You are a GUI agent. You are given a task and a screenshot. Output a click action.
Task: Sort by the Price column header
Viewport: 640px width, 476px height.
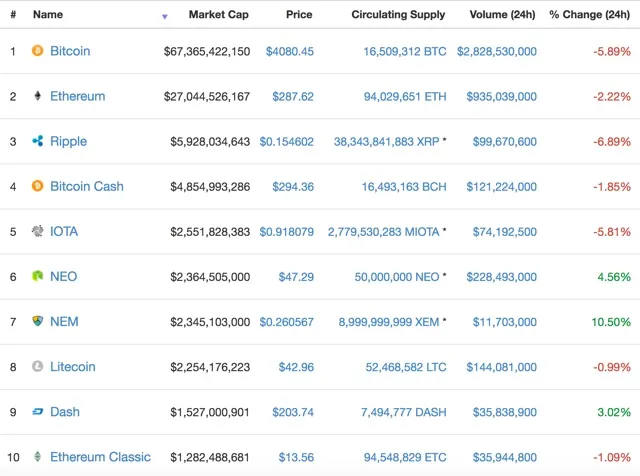coord(299,14)
